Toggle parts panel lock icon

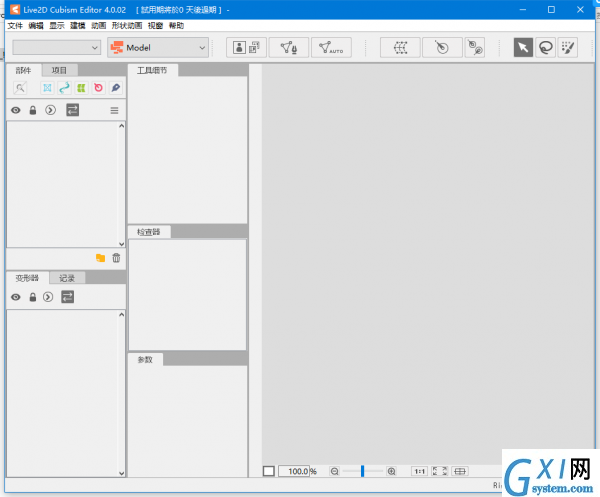[33, 110]
